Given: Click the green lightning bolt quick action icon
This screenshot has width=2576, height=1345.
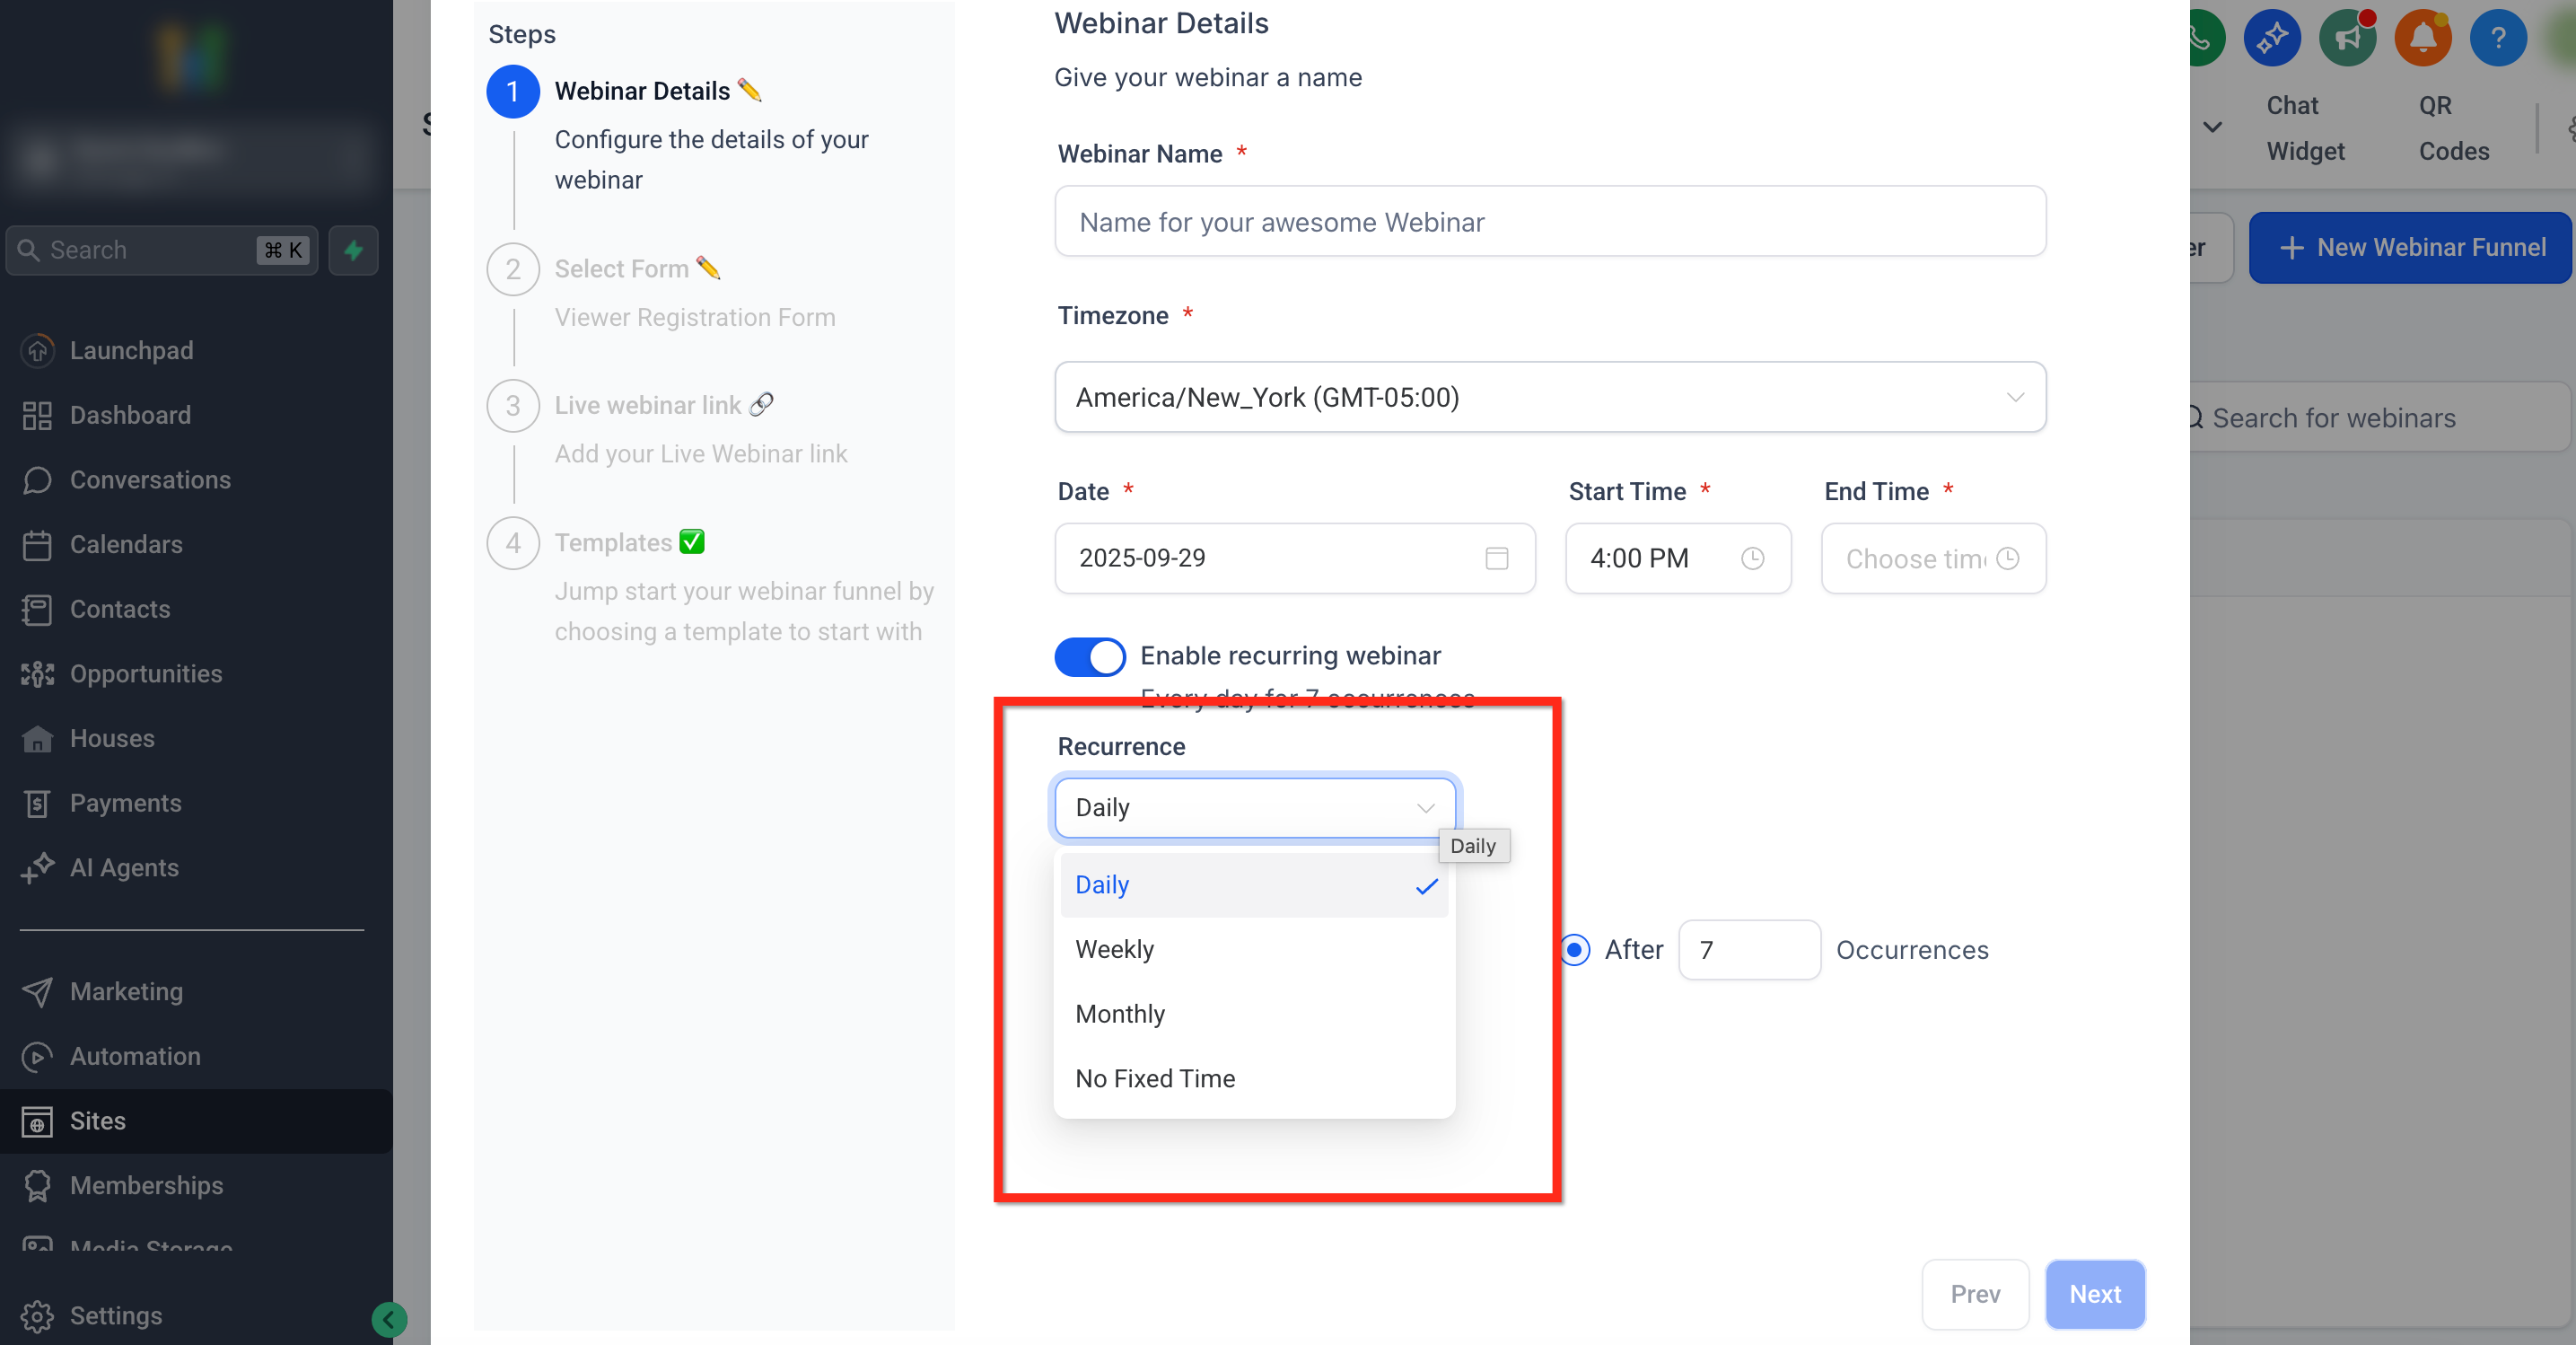Looking at the screenshot, I should point(353,250).
